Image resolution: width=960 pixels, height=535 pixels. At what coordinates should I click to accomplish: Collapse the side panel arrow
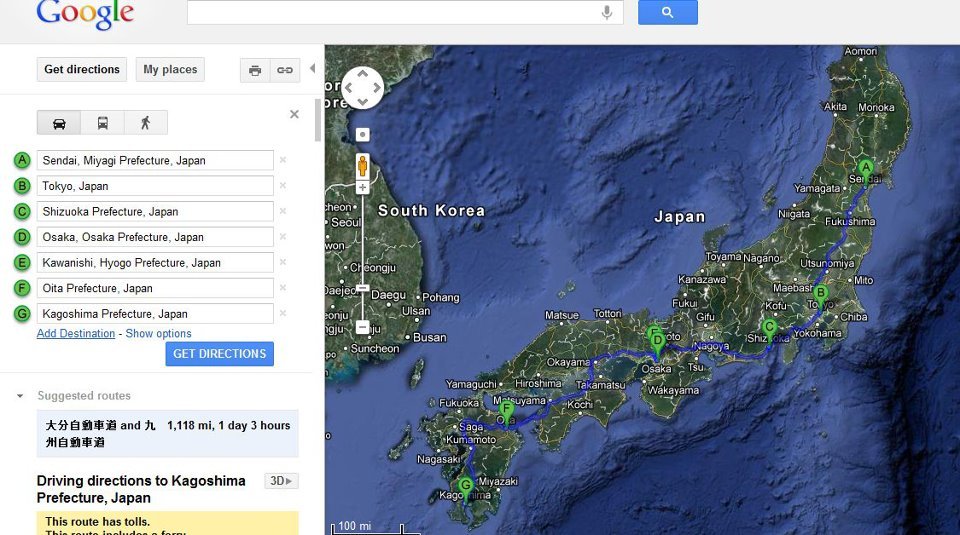[312, 69]
